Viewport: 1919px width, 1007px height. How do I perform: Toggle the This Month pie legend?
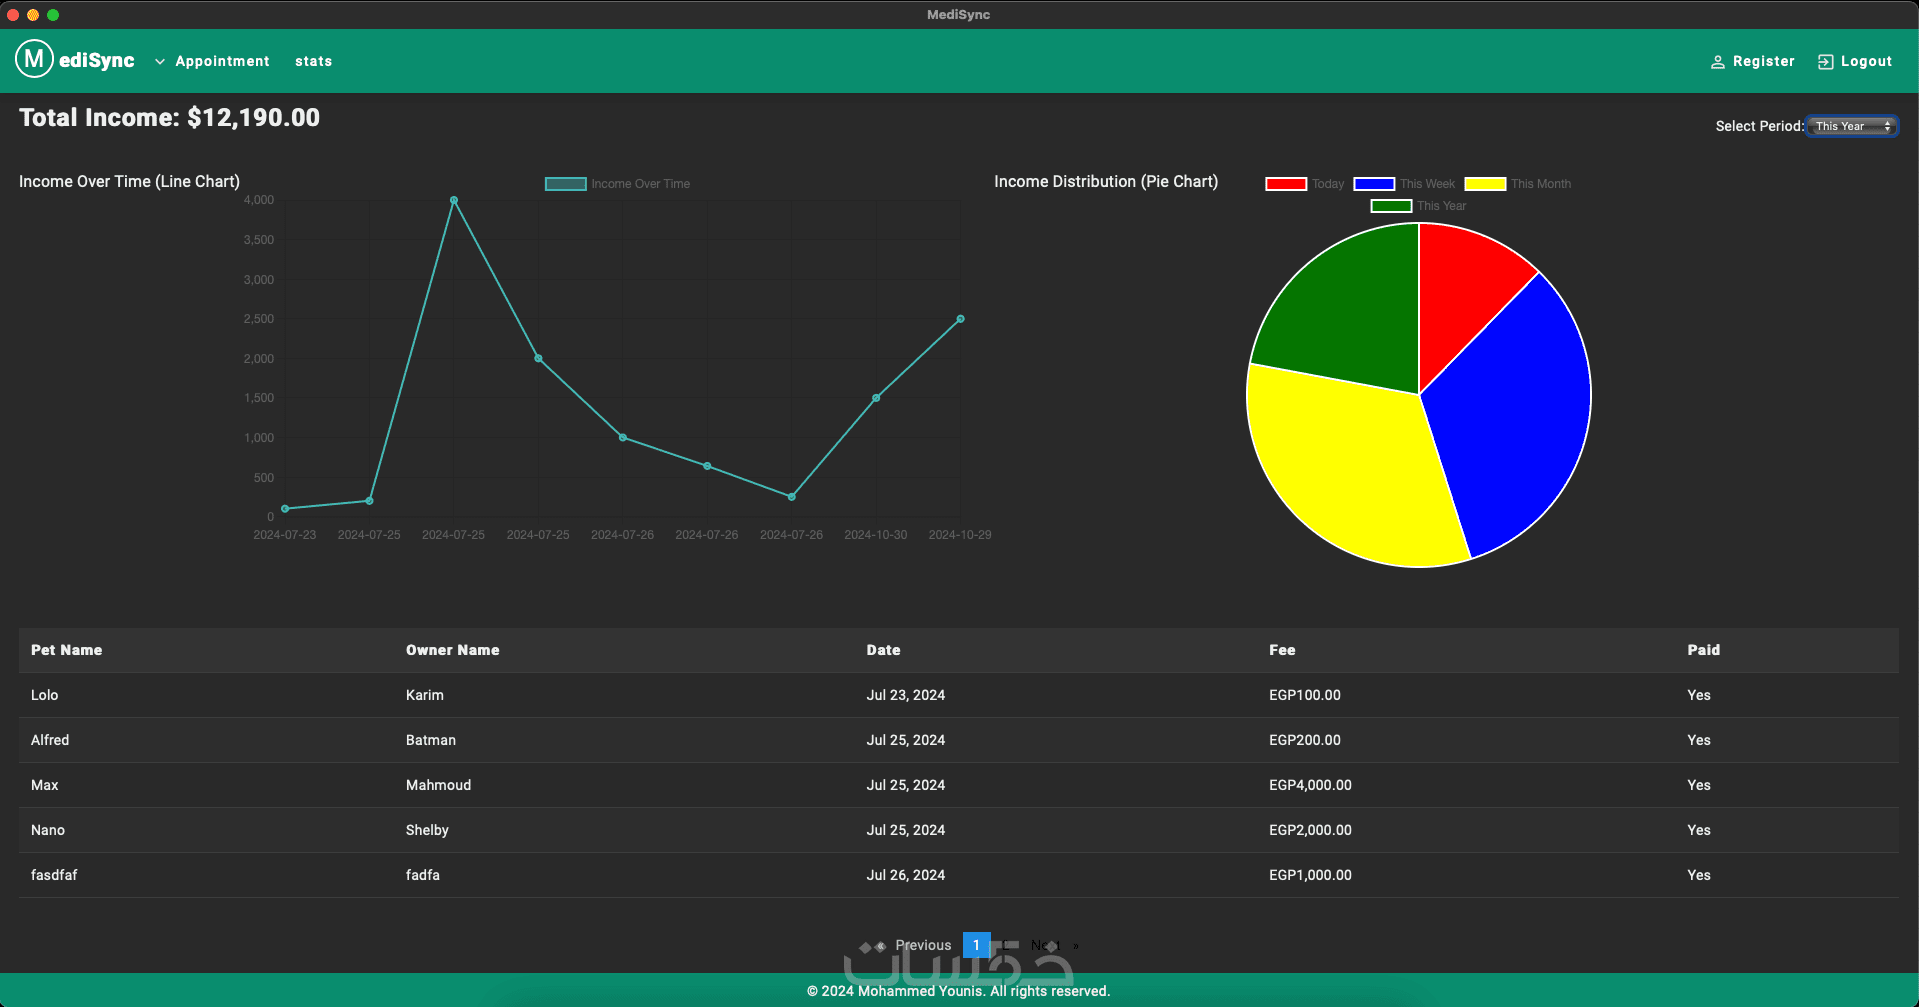1517,184
